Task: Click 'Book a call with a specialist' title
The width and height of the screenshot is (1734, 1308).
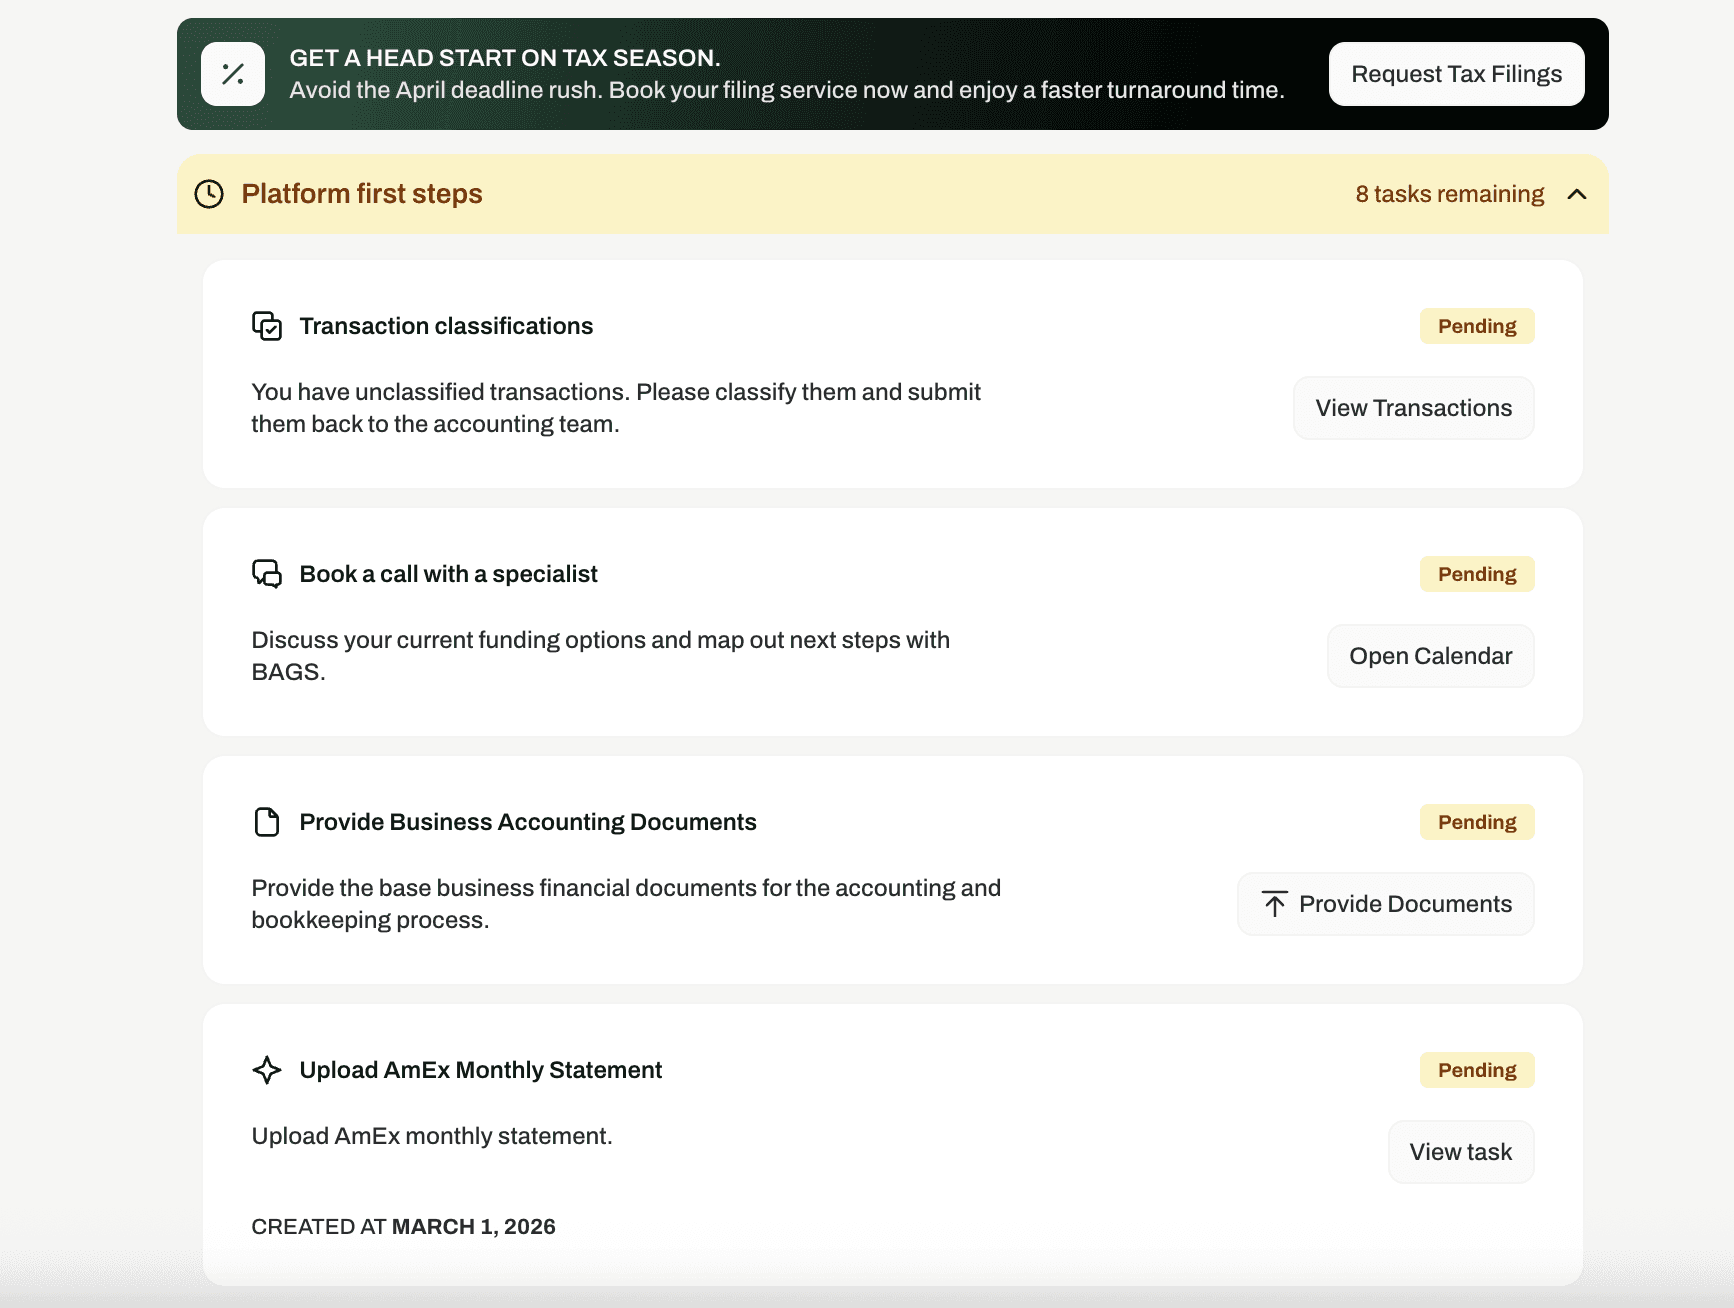Action: tap(448, 574)
